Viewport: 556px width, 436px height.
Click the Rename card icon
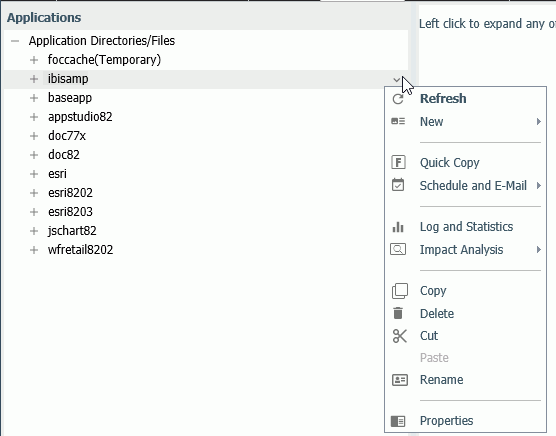pos(400,380)
